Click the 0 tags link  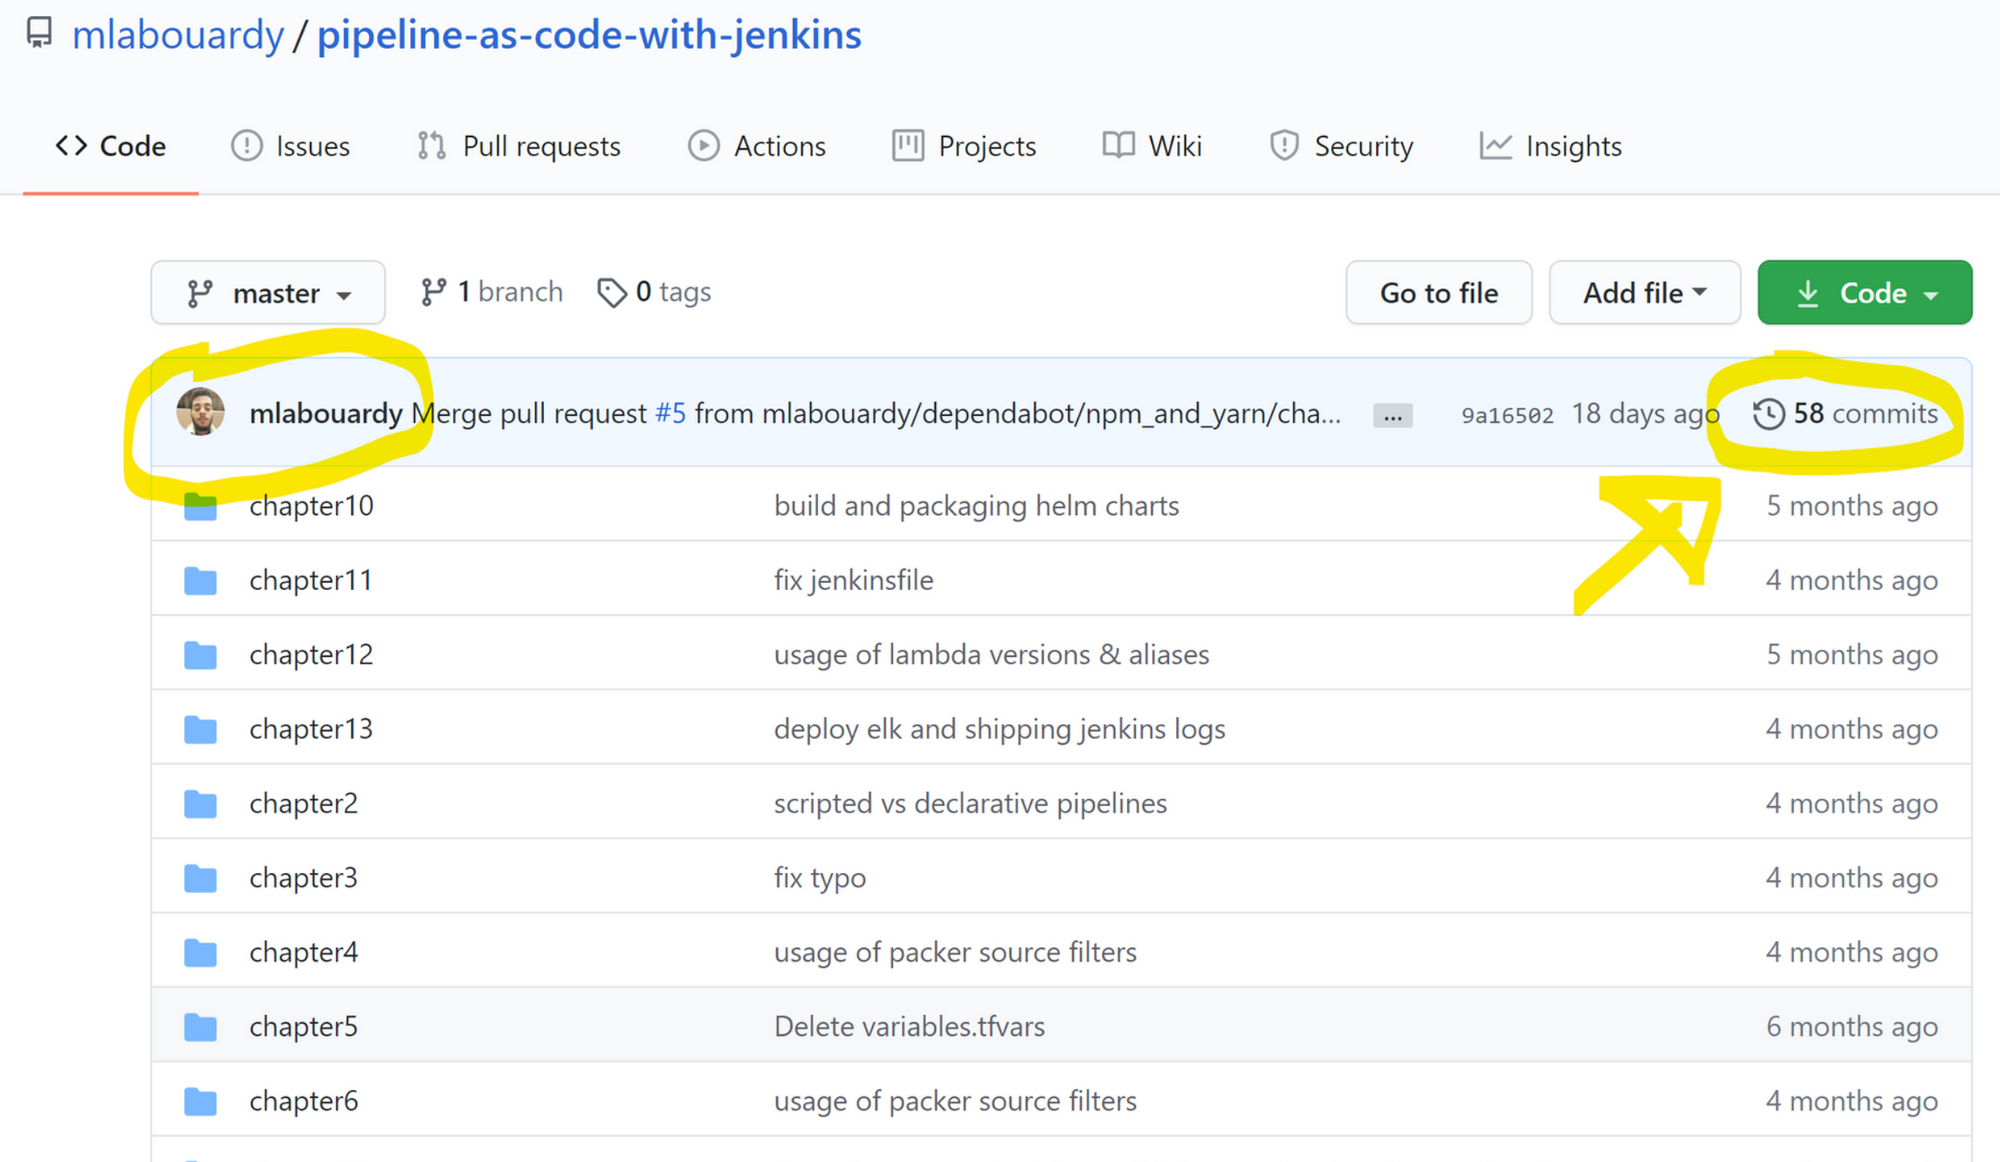coord(655,292)
